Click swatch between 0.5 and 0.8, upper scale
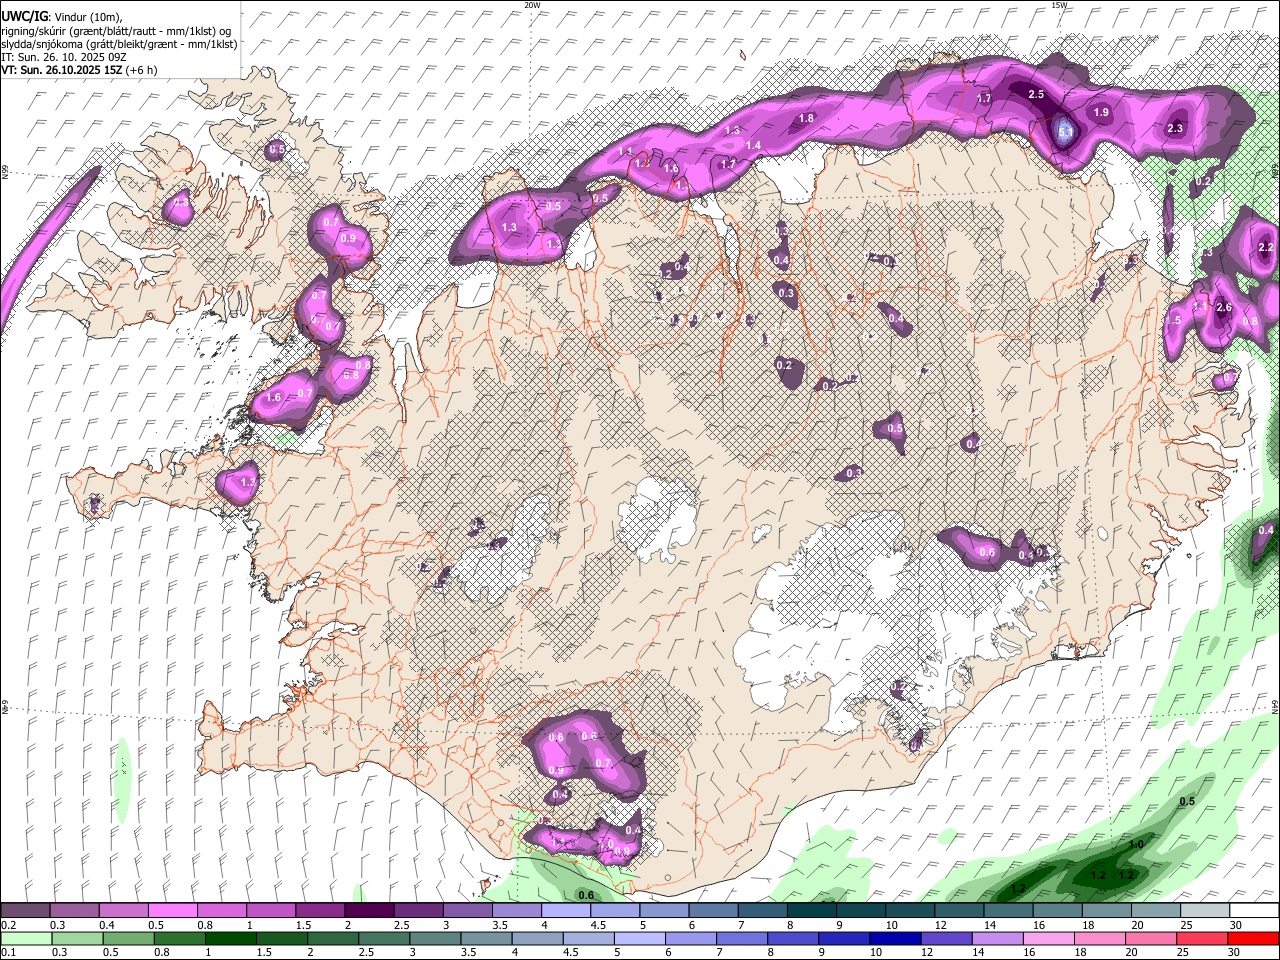The image size is (1280, 960). point(172,911)
